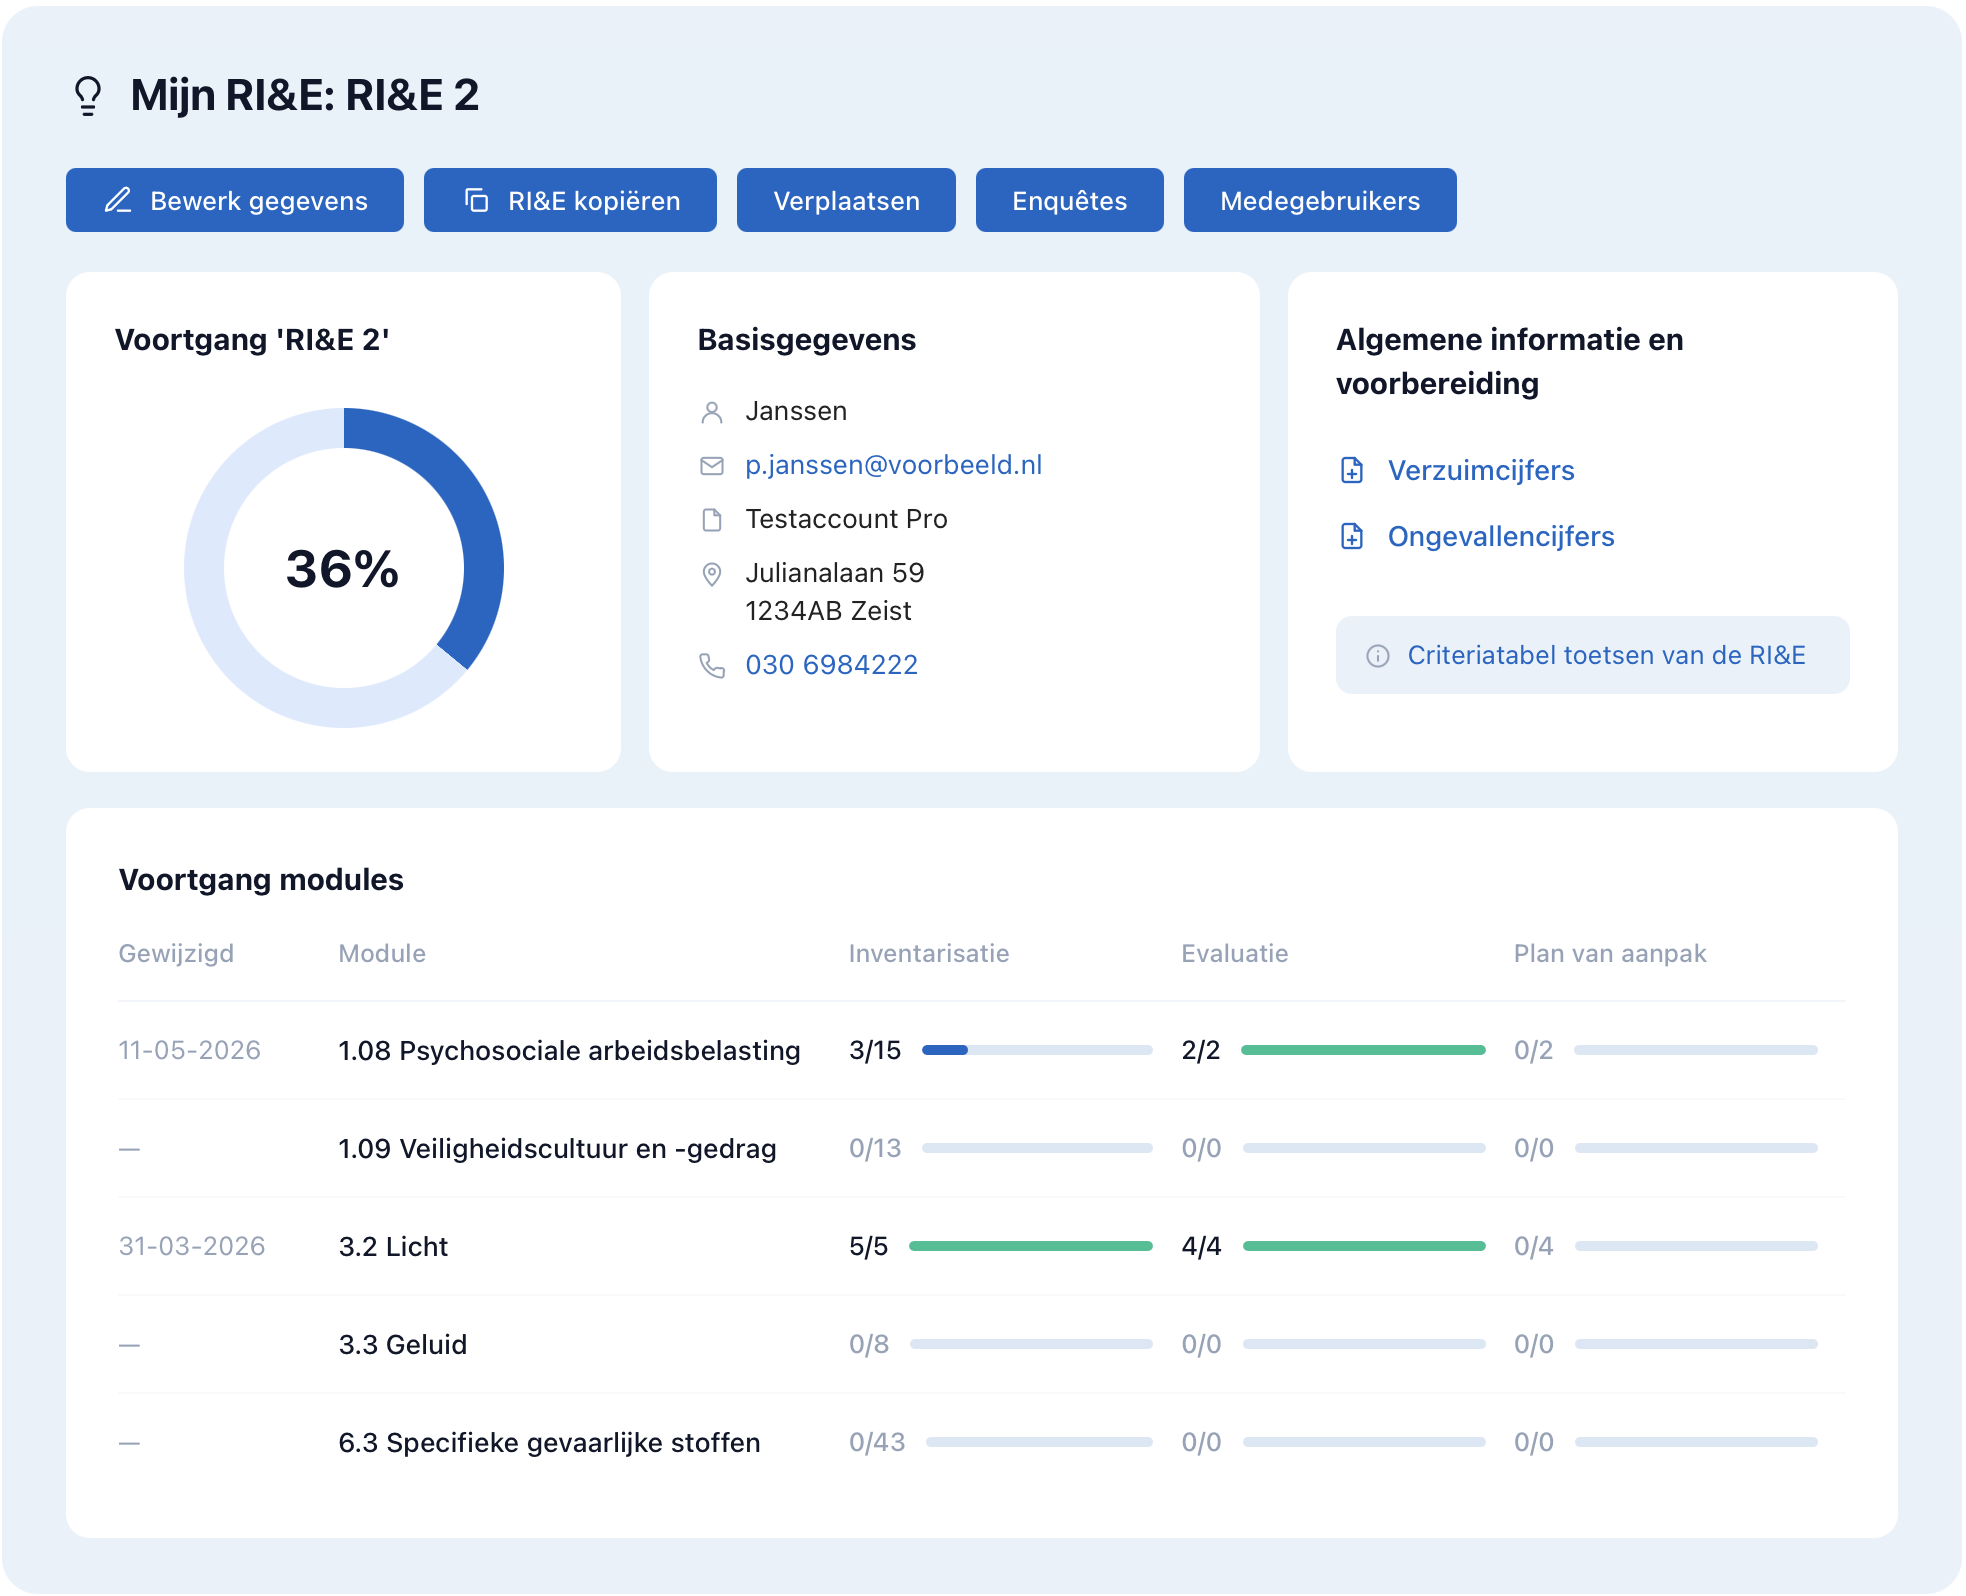Click the email p.janssen@voorbeeld.nl
Image resolution: width=1966 pixels, height=1596 pixels.
894,465
